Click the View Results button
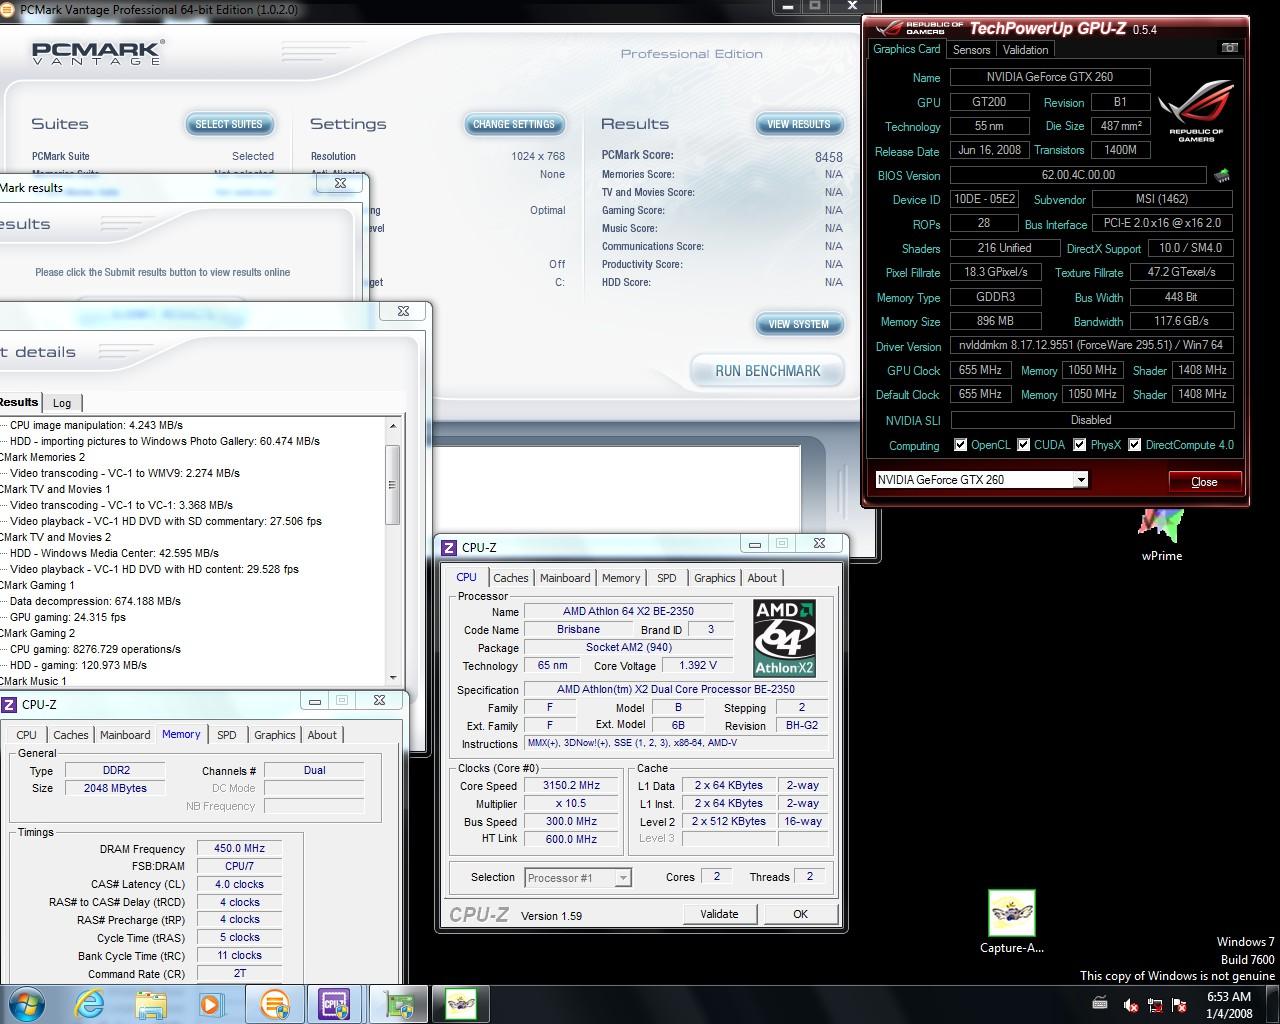The image size is (1280, 1024). pos(799,124)
